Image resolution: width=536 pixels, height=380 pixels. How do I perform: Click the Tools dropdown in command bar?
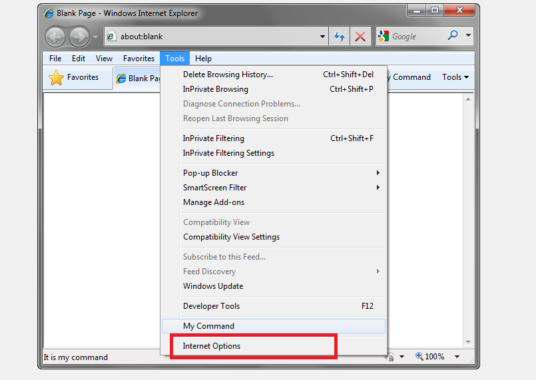(455, 77)
